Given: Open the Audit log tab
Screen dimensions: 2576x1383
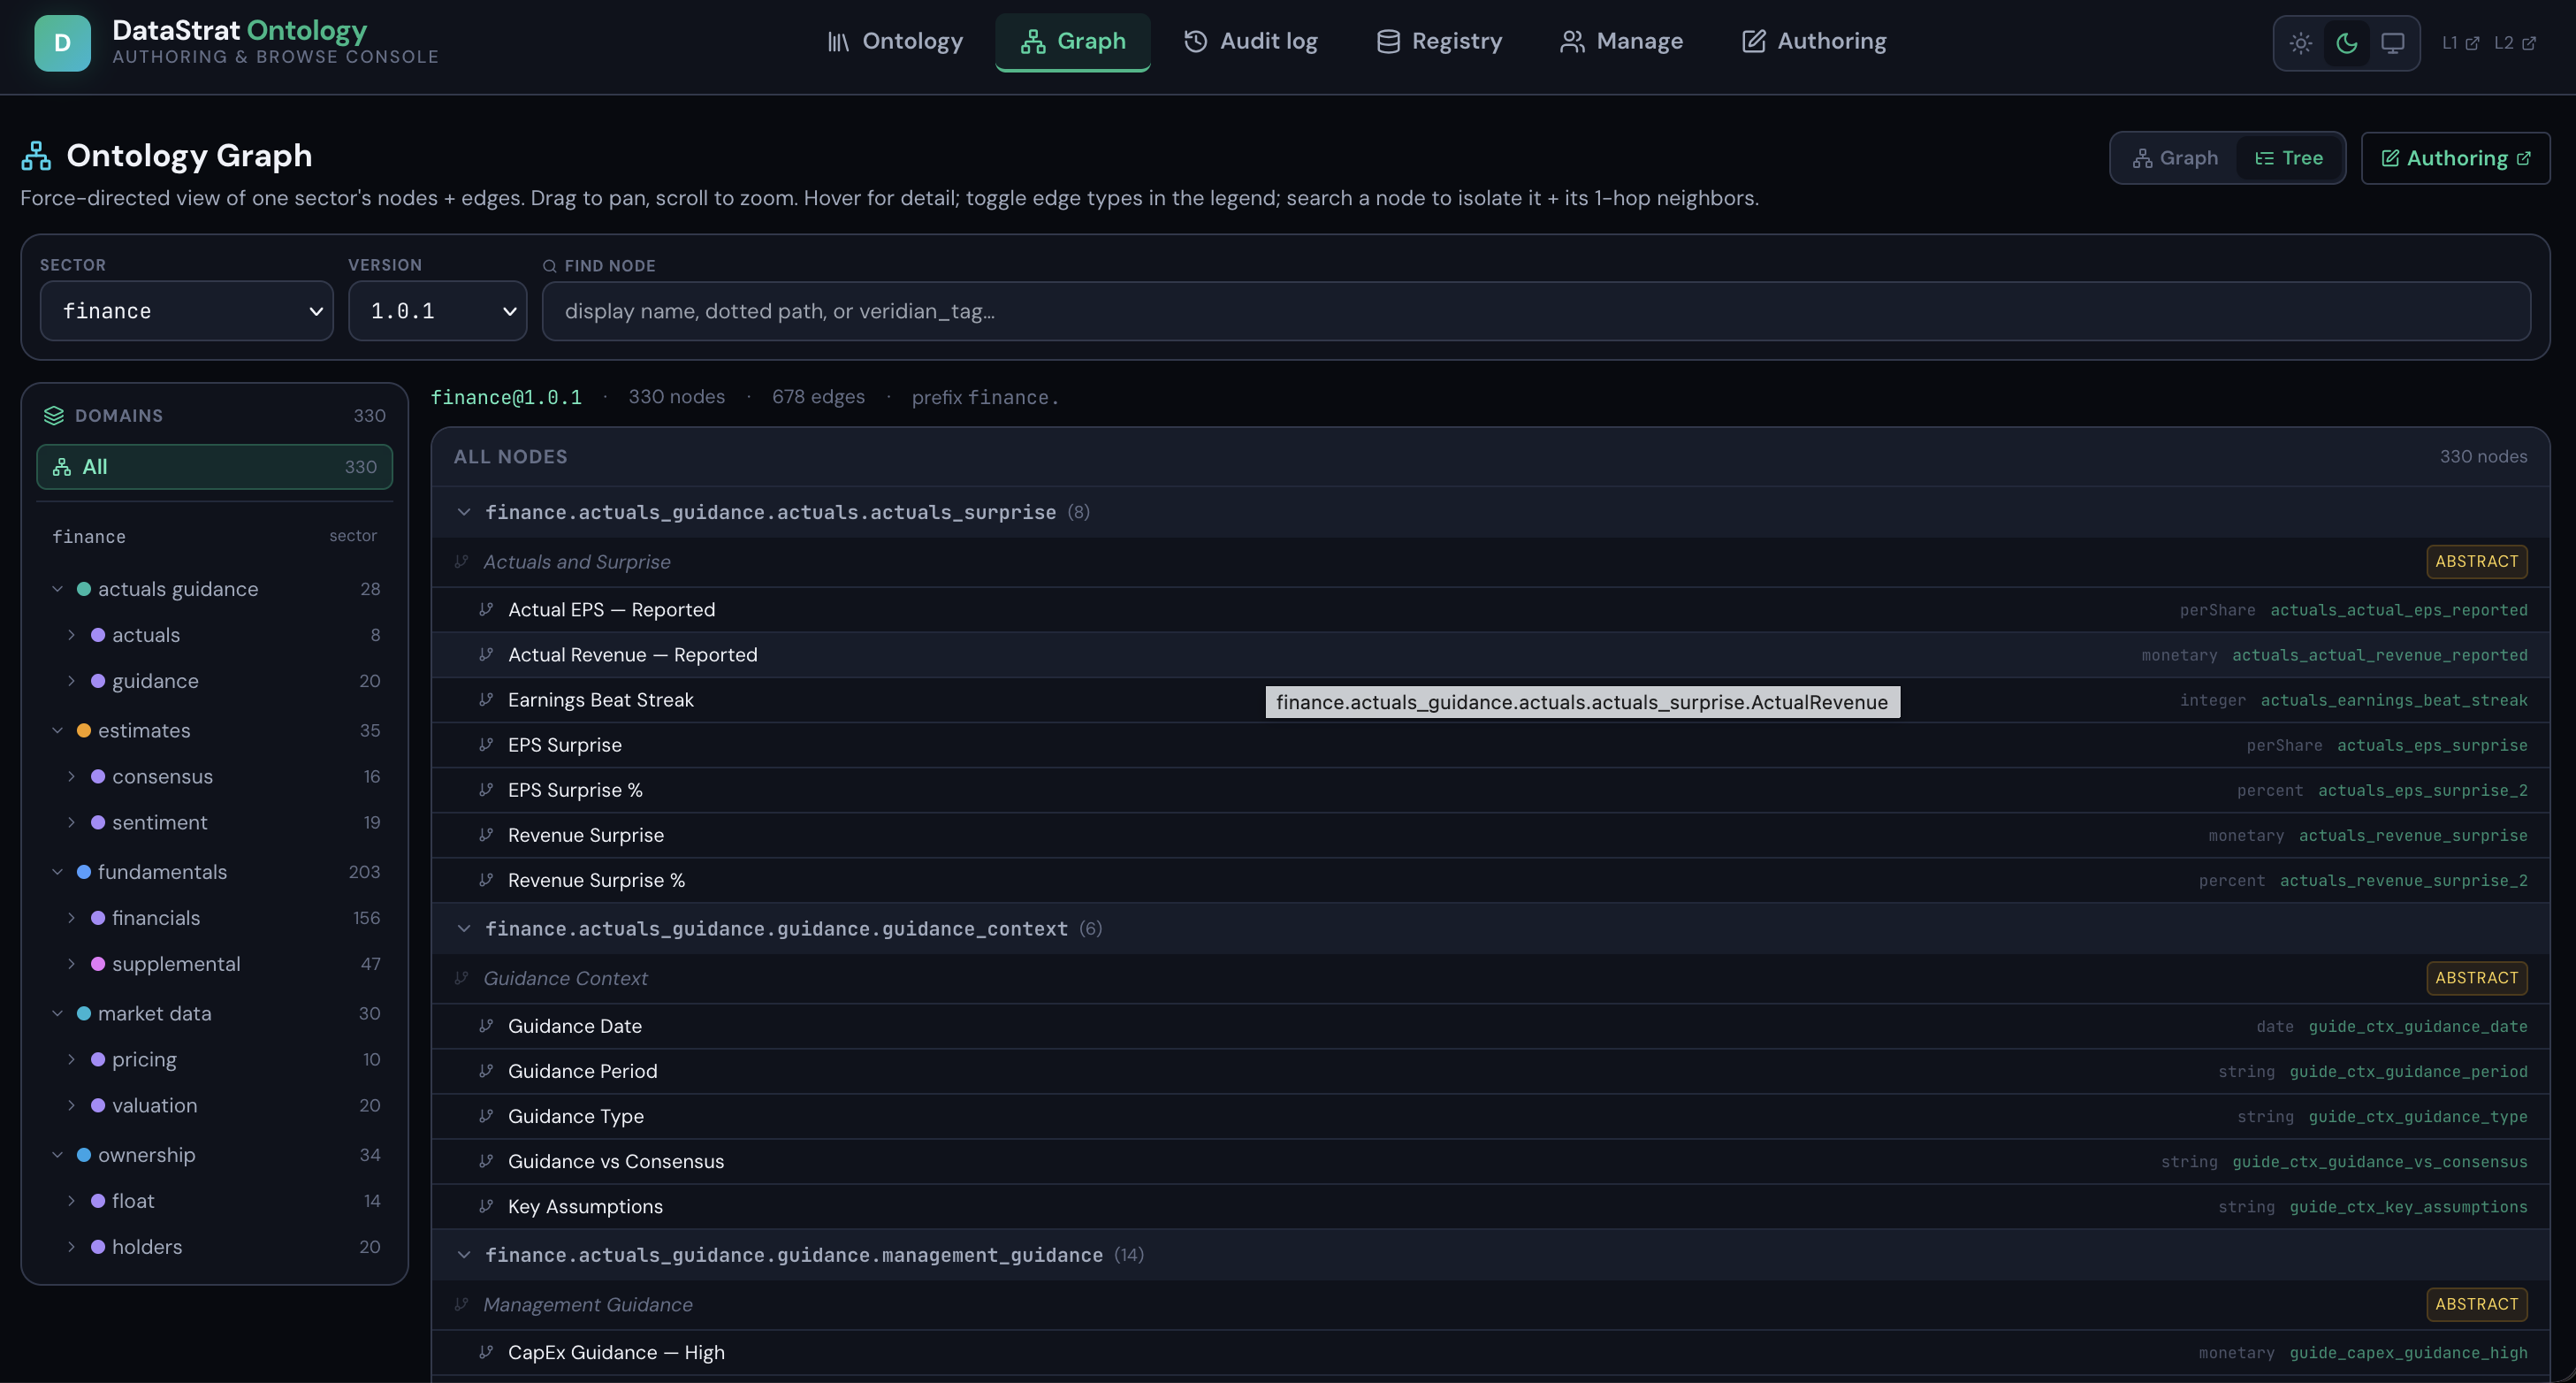Looking at the screenshot, I should tap(1250, 41).
